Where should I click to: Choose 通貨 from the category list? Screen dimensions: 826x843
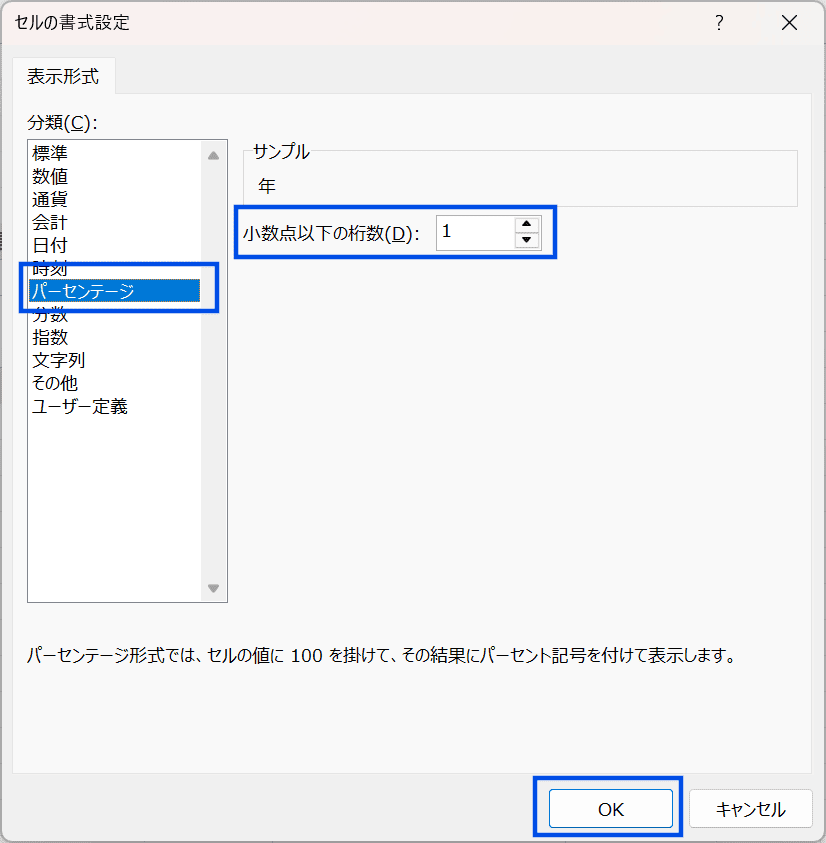[x=50, y=199]
